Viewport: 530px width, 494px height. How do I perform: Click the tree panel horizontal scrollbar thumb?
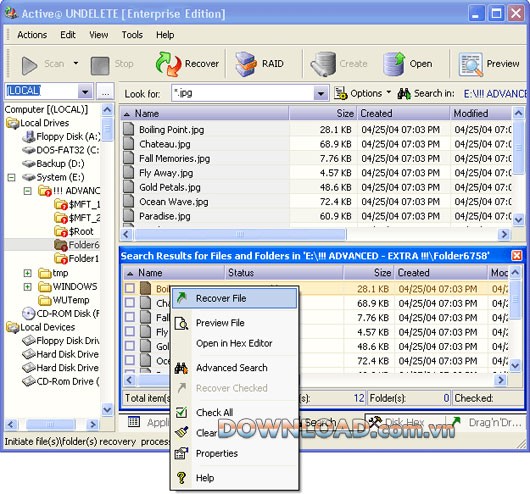[x=51, y=424]
